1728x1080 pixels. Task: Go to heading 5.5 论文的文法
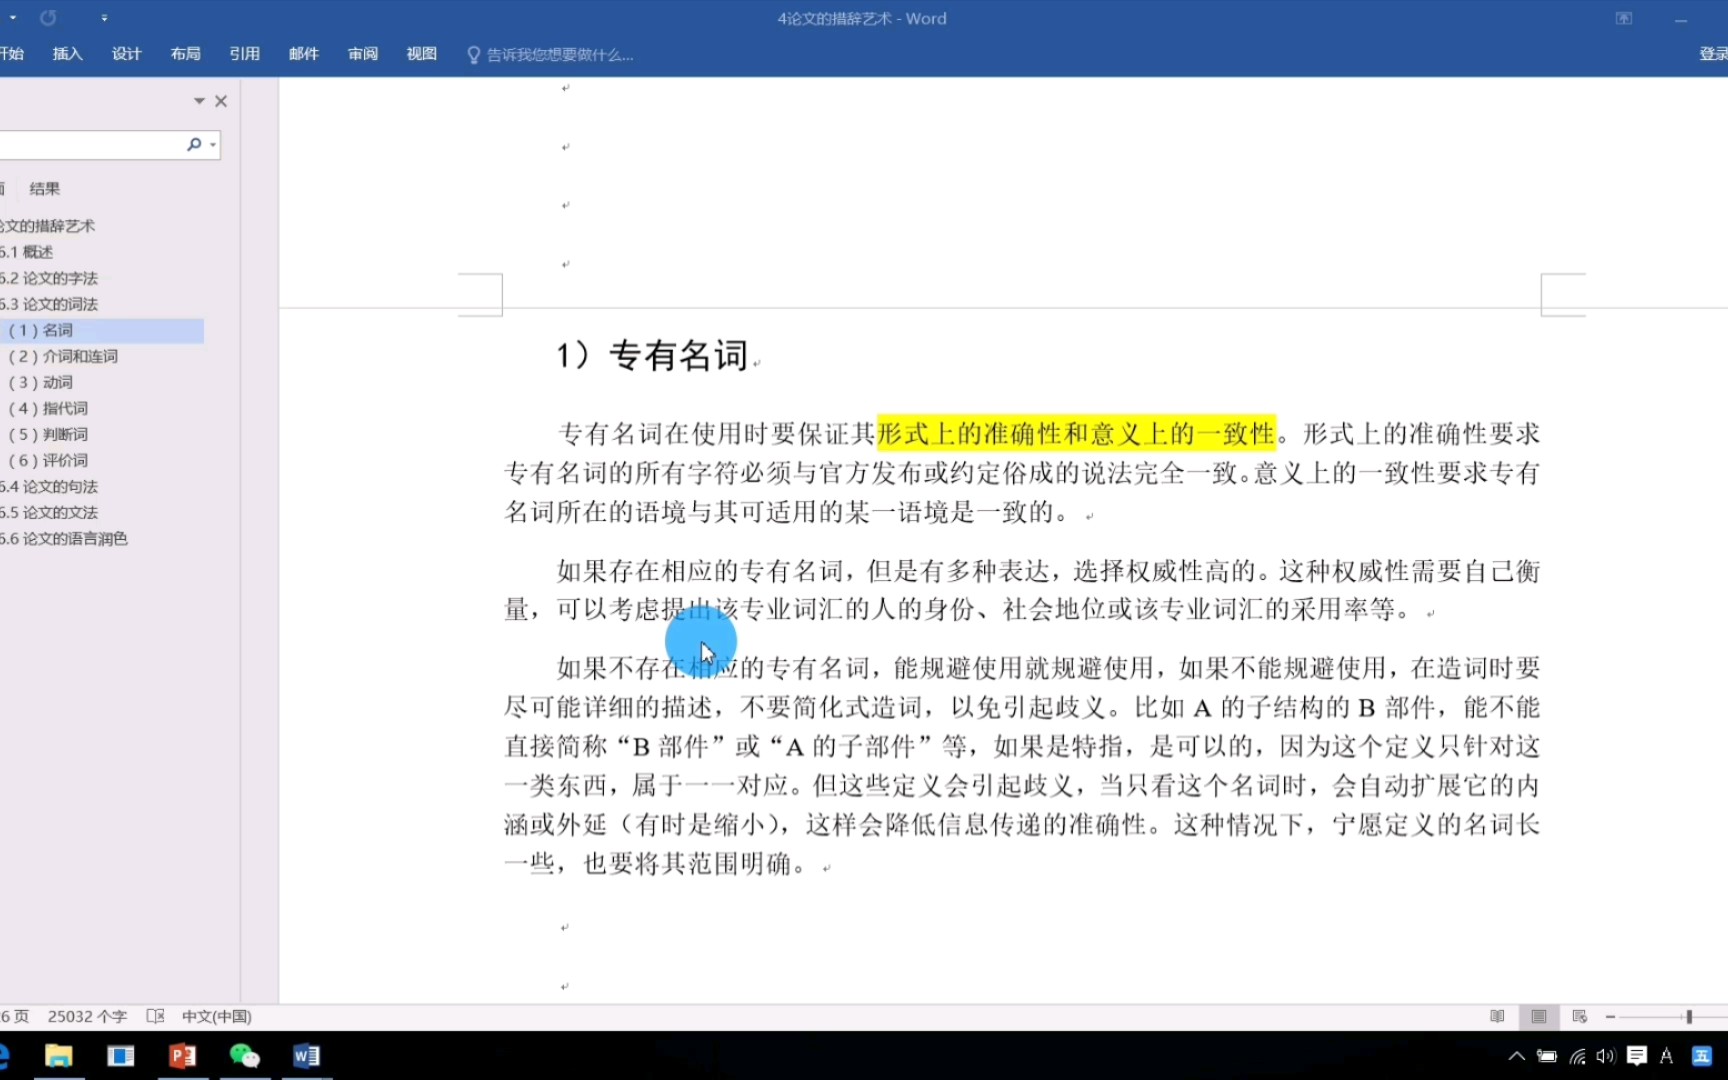point(49,512)
